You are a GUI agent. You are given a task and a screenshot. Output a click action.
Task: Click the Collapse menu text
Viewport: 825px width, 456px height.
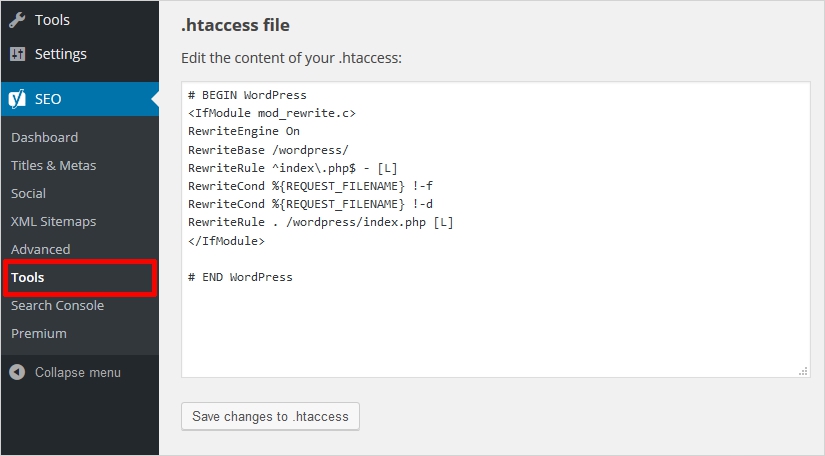click(x=77, y=372)
